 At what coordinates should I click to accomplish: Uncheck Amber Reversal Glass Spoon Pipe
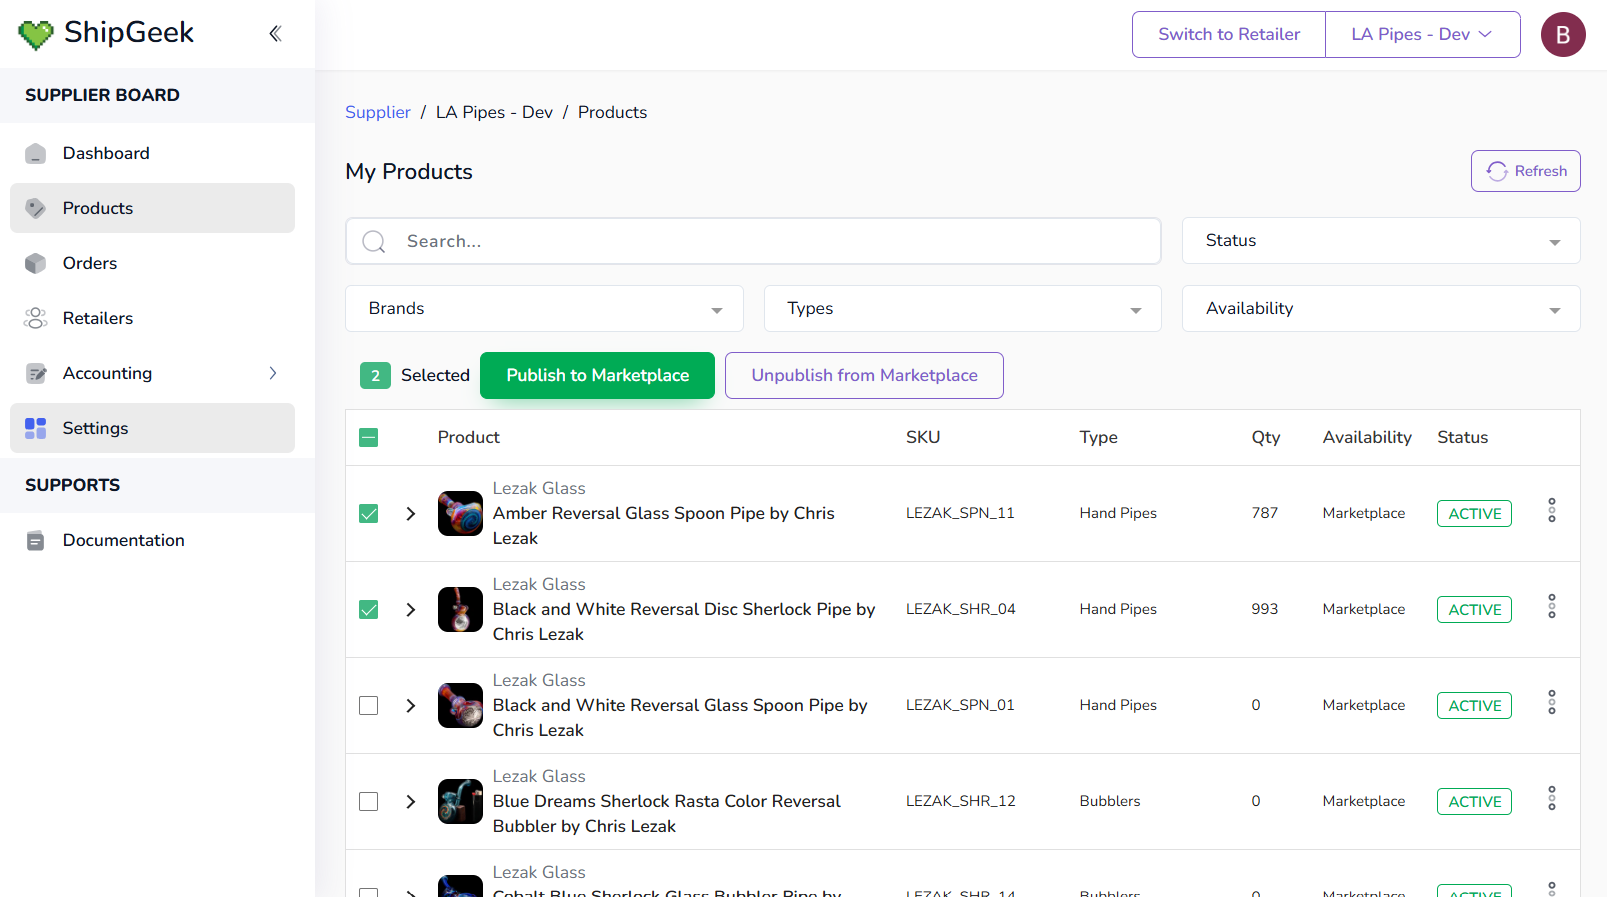(x=369, y=513)
